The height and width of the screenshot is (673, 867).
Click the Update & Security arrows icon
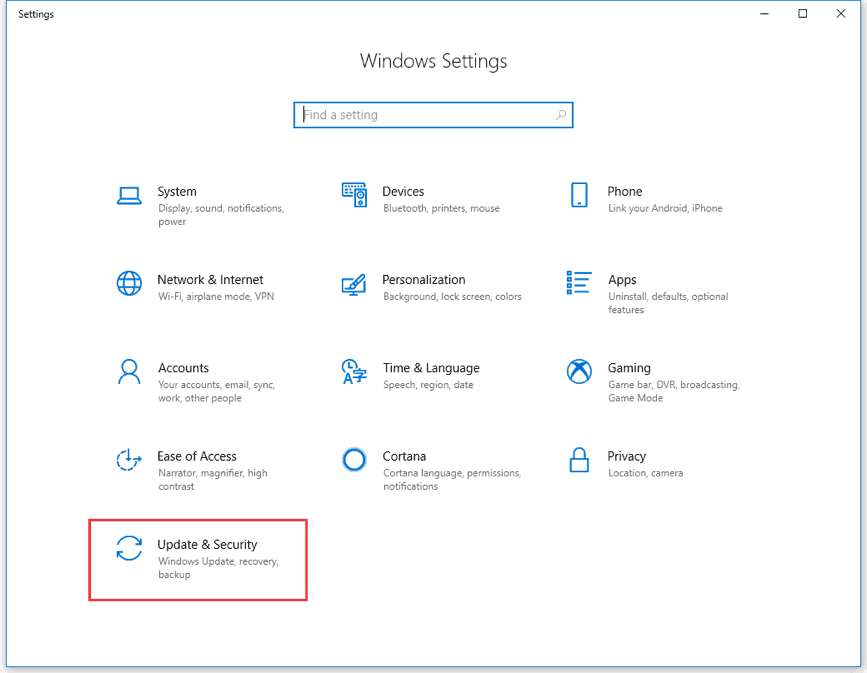pos(129,548)
